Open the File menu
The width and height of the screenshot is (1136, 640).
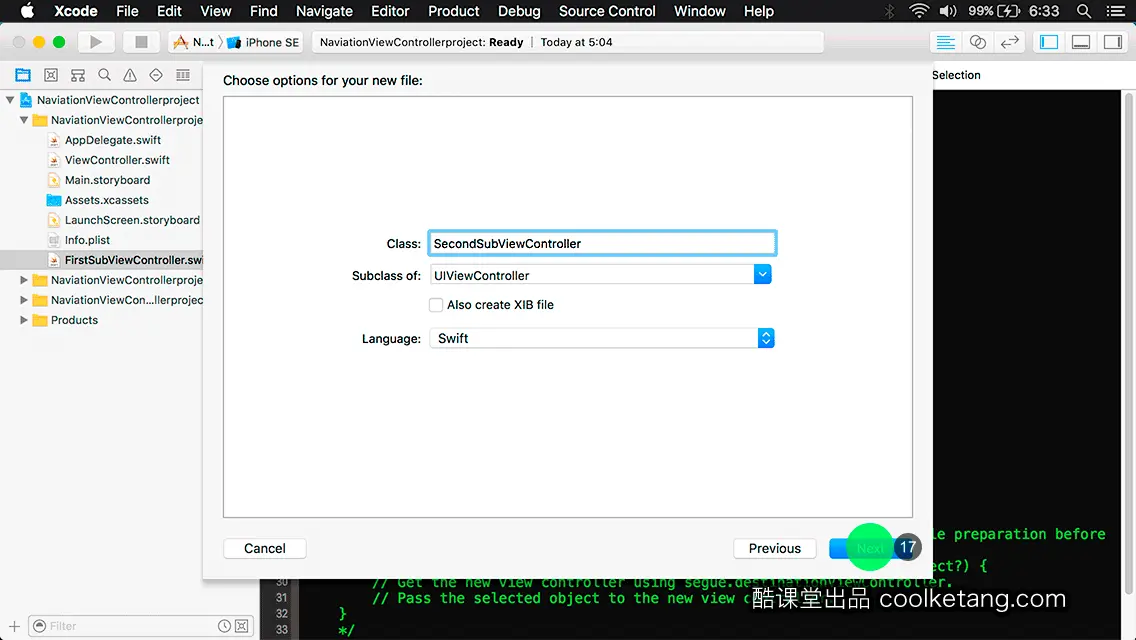tap(127, 11)
